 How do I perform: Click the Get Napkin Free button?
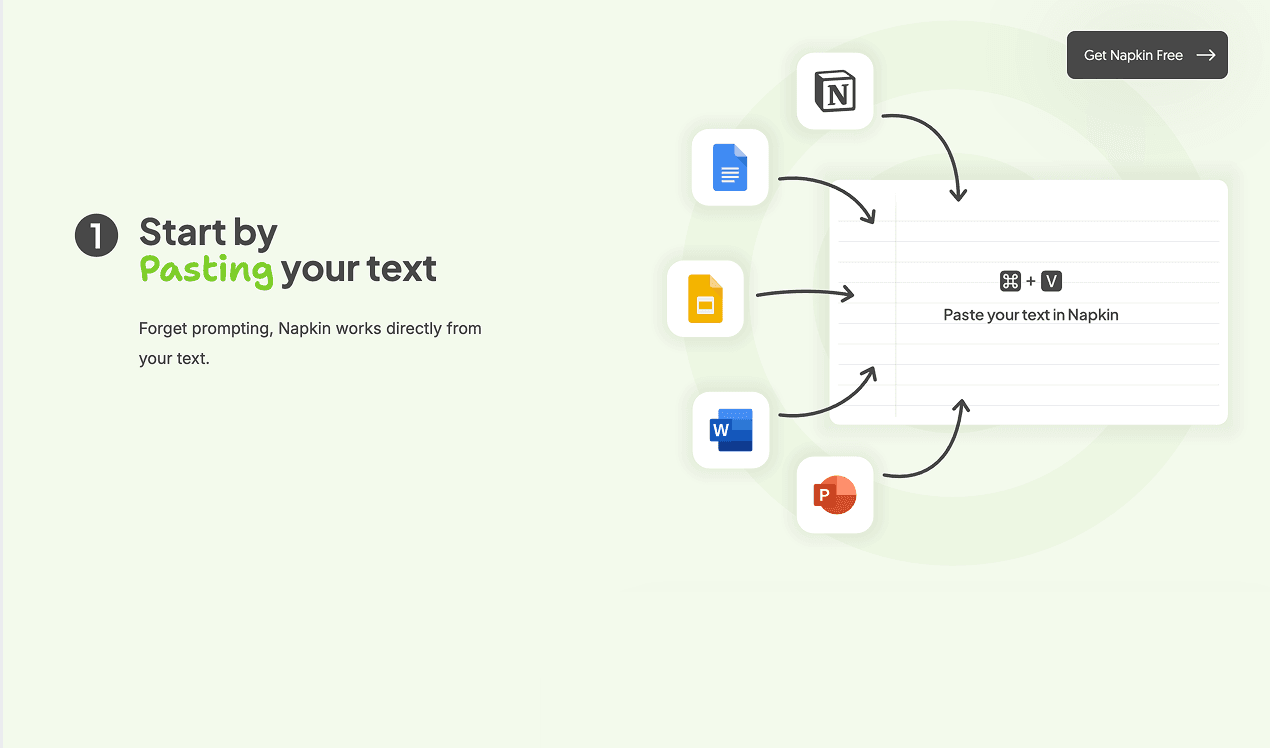click(1147, 55)
